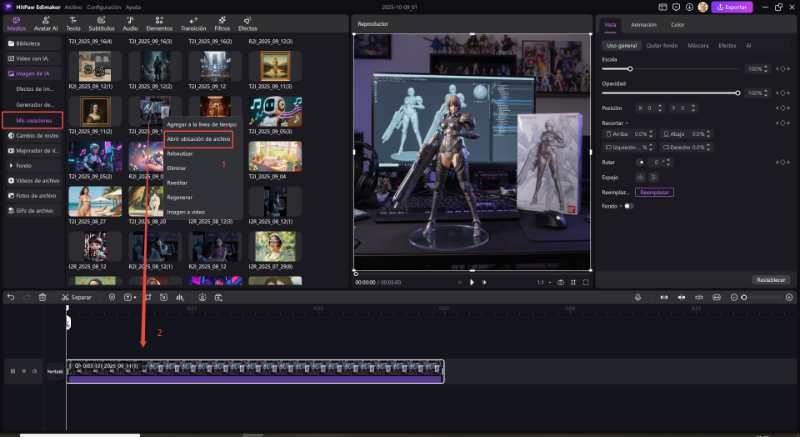Switch to the Animación tab

644,24
